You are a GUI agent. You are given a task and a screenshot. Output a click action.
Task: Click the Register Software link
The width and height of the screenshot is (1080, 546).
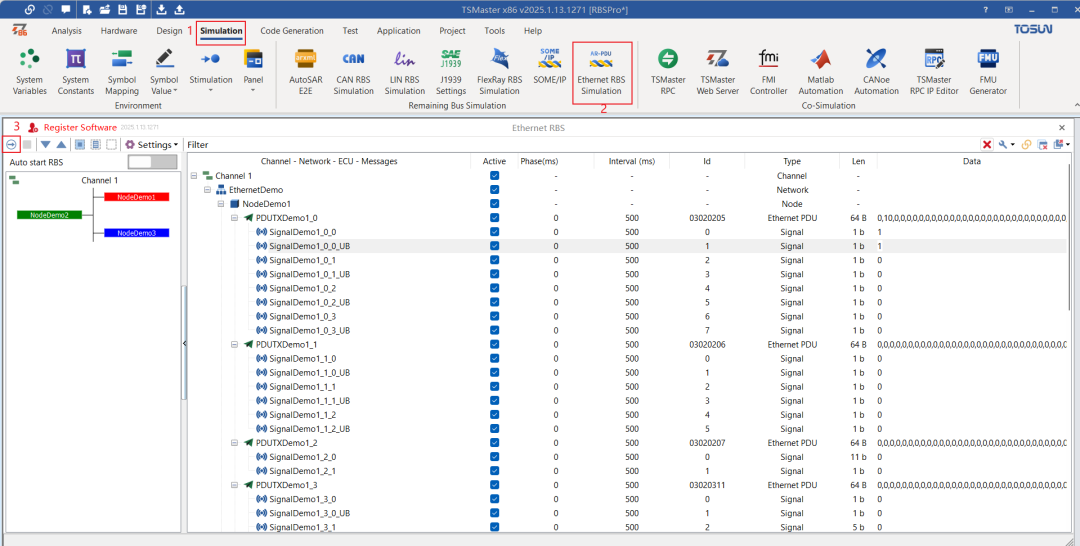[x=80, y=127]
